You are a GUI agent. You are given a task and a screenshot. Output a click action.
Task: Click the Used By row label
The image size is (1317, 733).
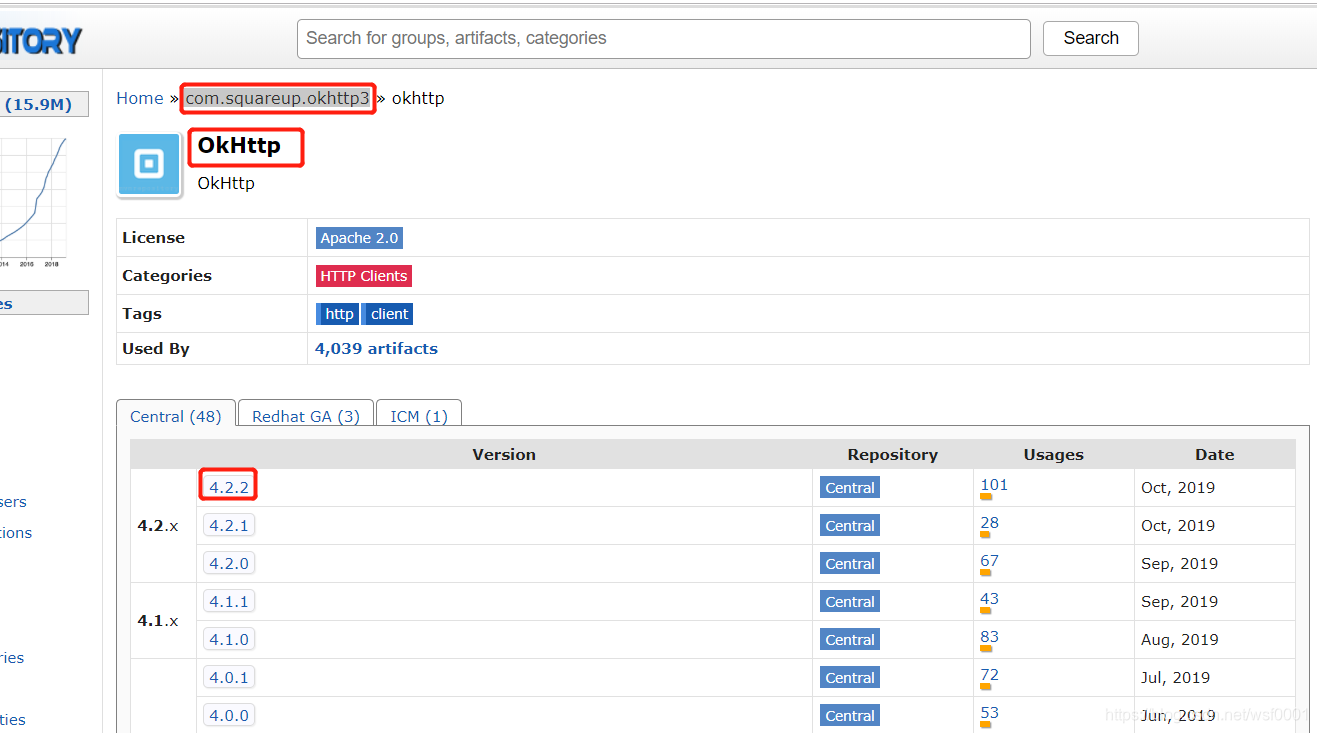tap(156, 349)
